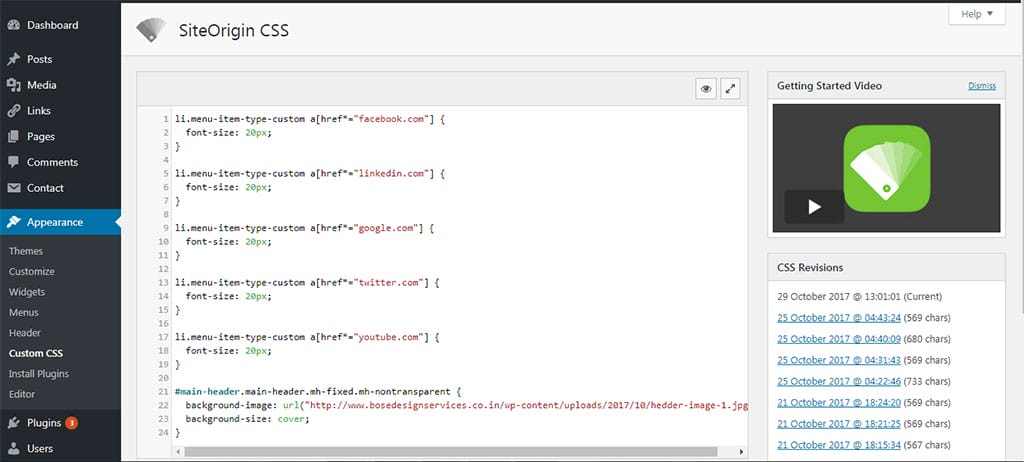Screen dimensions: 1024x462
Task: Click the Contact envelope icon
Action: pos(14,188)
